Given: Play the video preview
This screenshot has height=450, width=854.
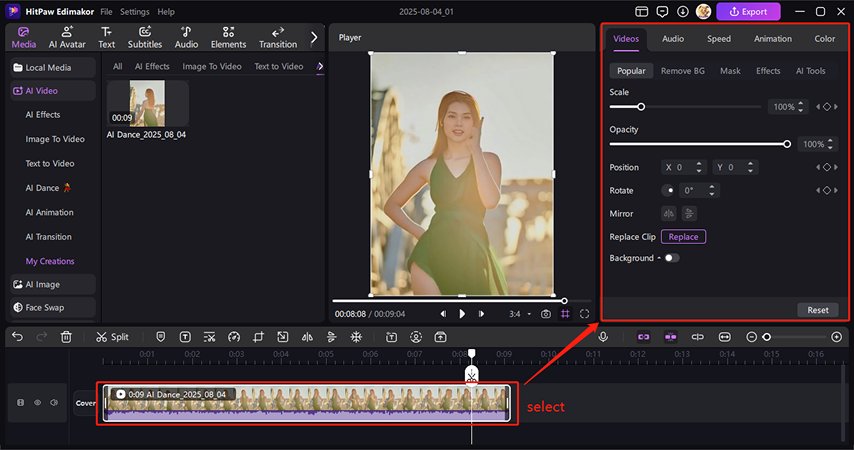Looking at the screenshot, I should click(462, 314).
